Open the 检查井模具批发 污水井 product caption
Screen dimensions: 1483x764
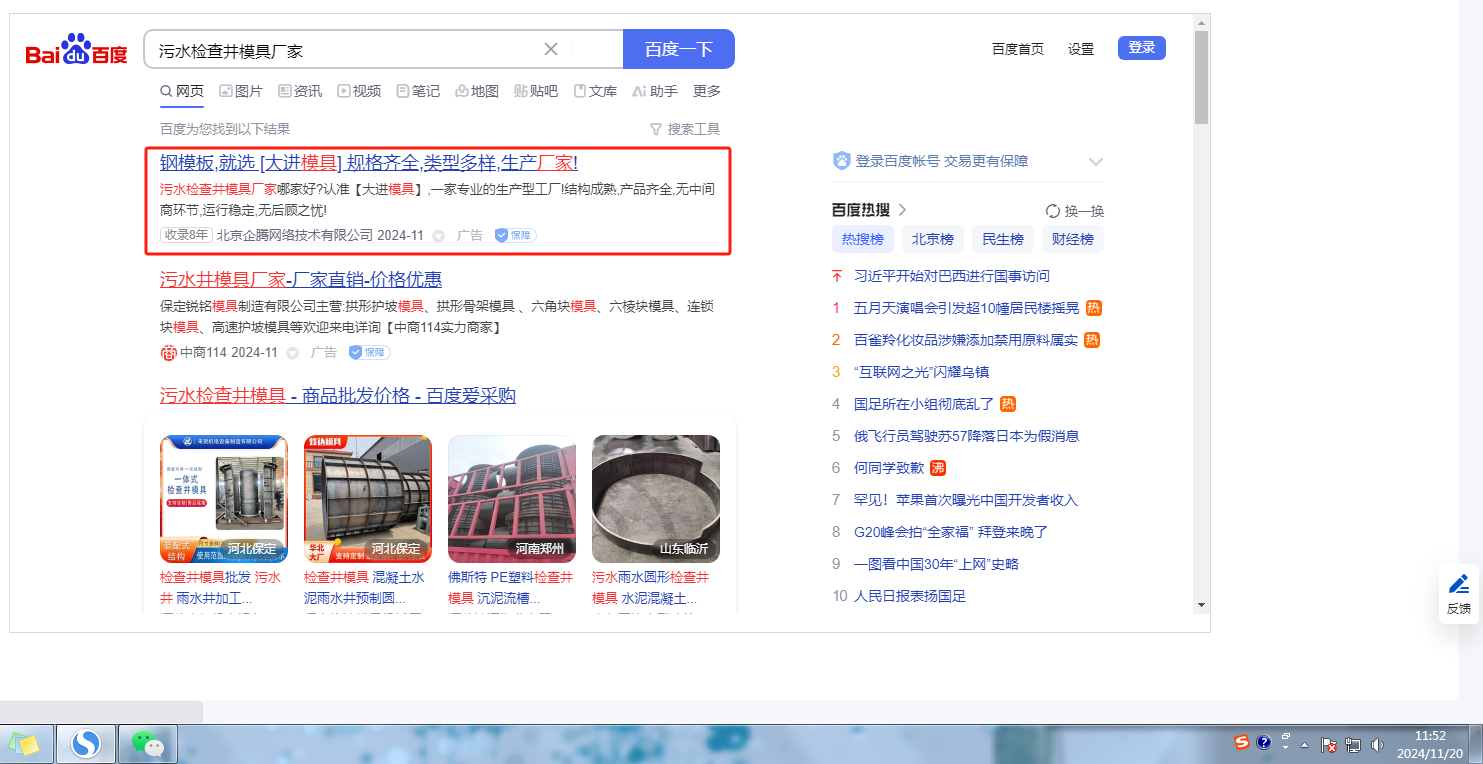coord(222,588)
